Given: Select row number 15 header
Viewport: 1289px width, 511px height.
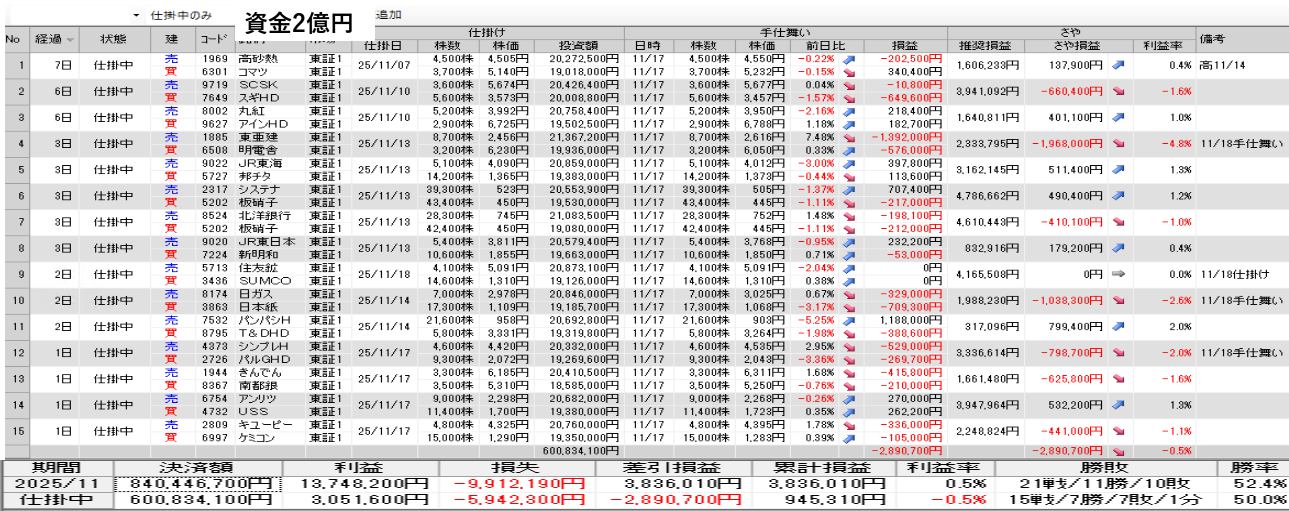Looking at the screenshot, I should pos(14,429).
